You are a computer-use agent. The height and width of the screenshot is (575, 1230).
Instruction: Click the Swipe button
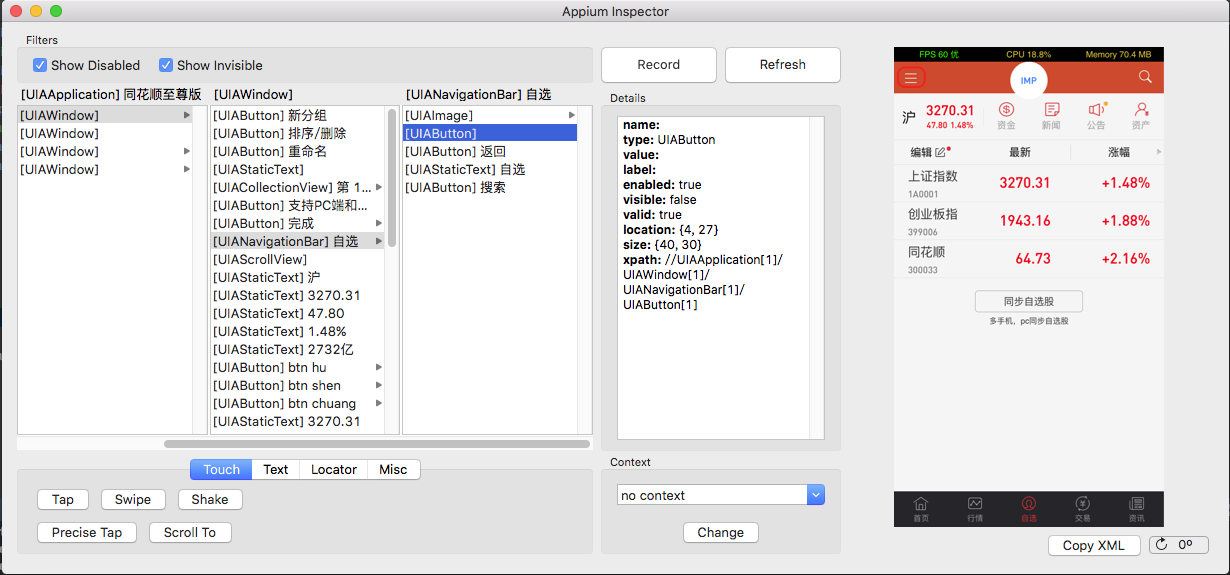point(133,499)
